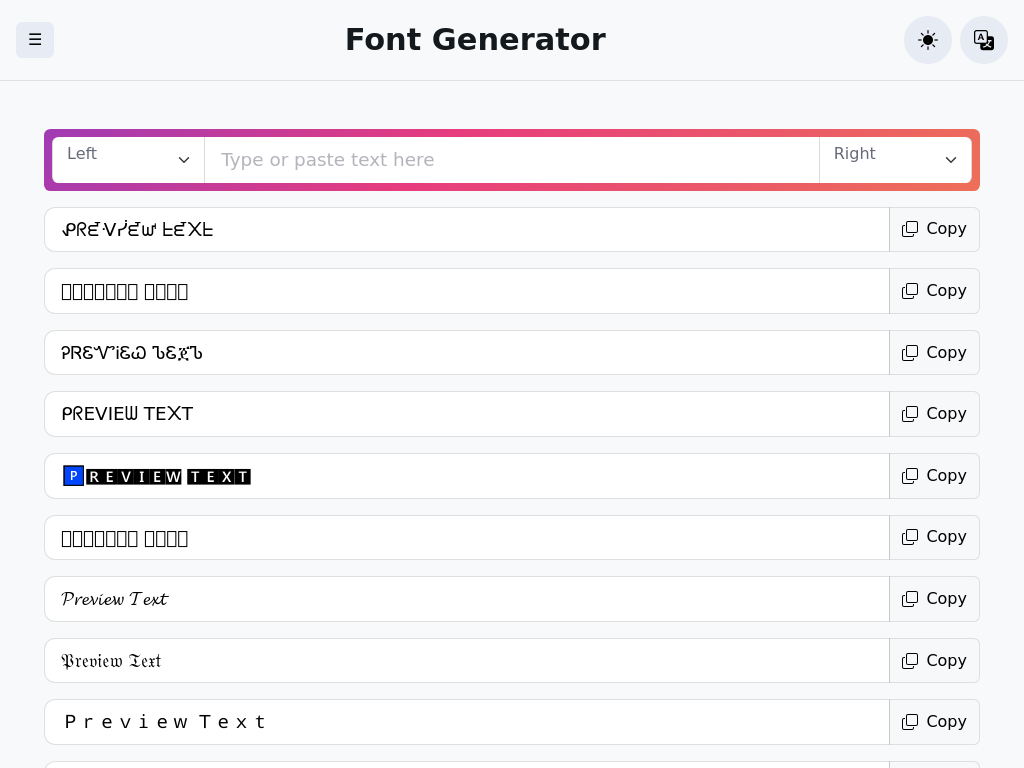Copy the first stylized PREVIEW TEXT row

pyautogui.click(x=934, y=229)
